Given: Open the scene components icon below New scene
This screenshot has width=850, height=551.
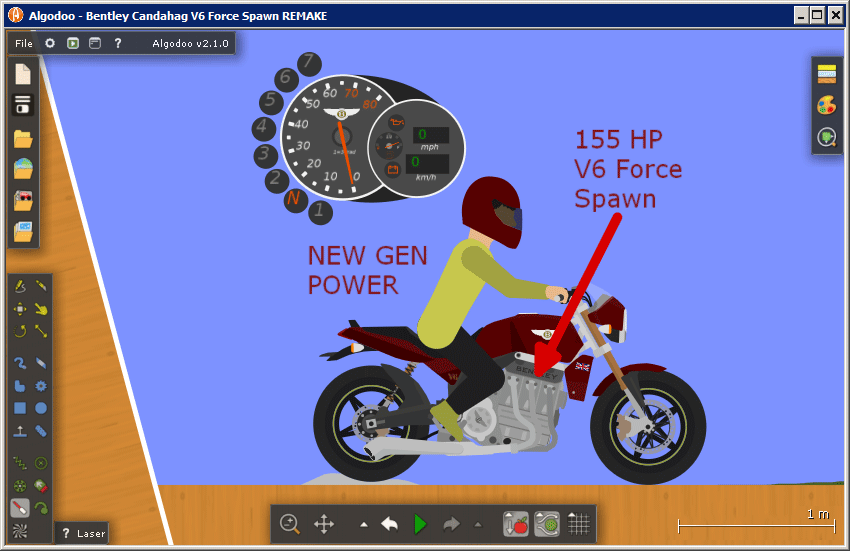Looking at the screenshot, I should coord(23,105).
